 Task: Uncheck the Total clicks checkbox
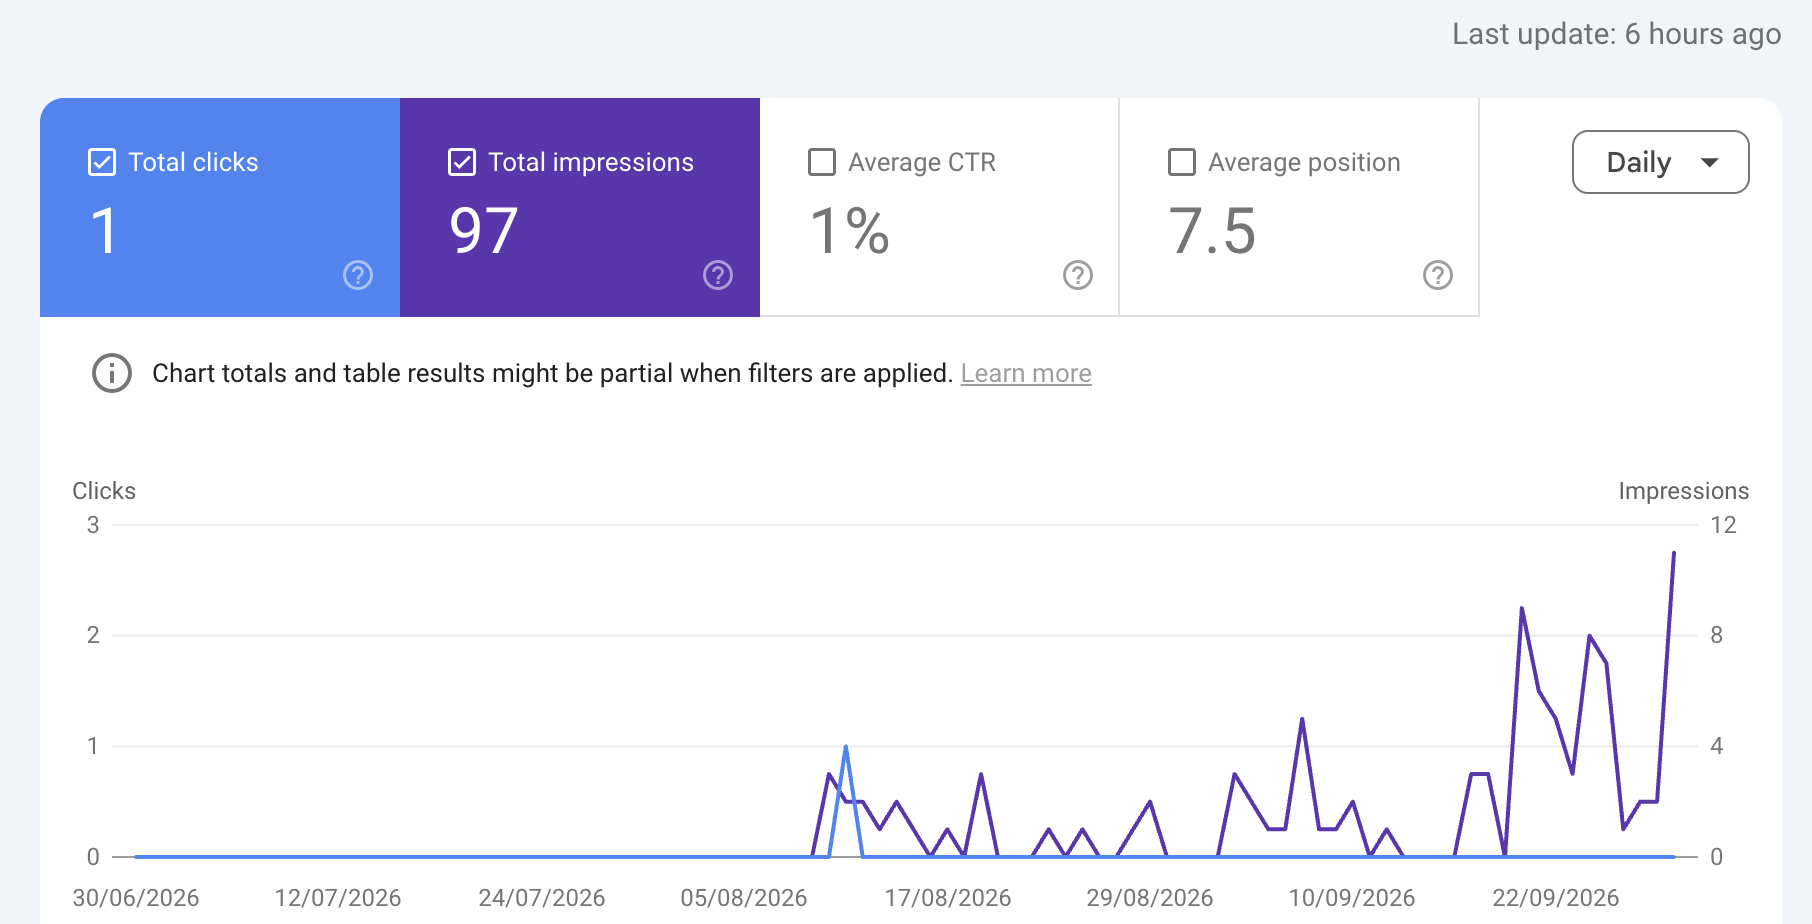102,162
